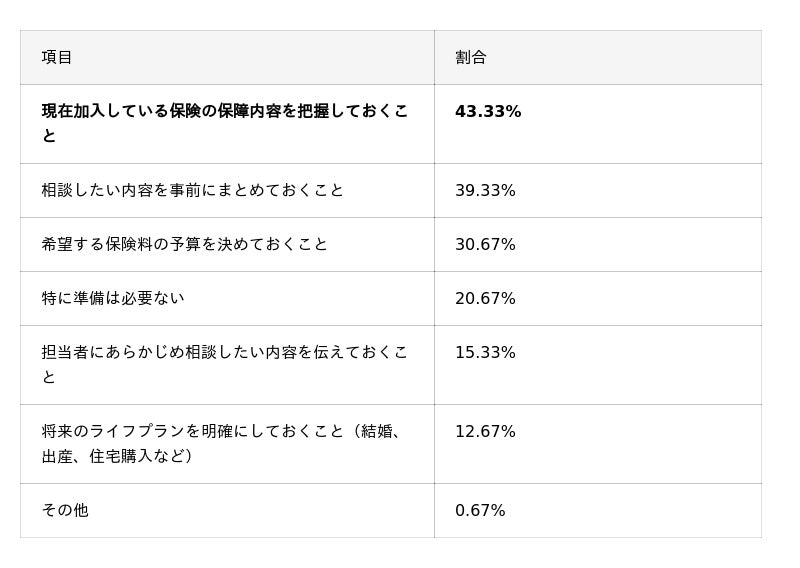The image size is (800, 568).
Task: Click the 項目 column header
Action: (x=57, y=58)
